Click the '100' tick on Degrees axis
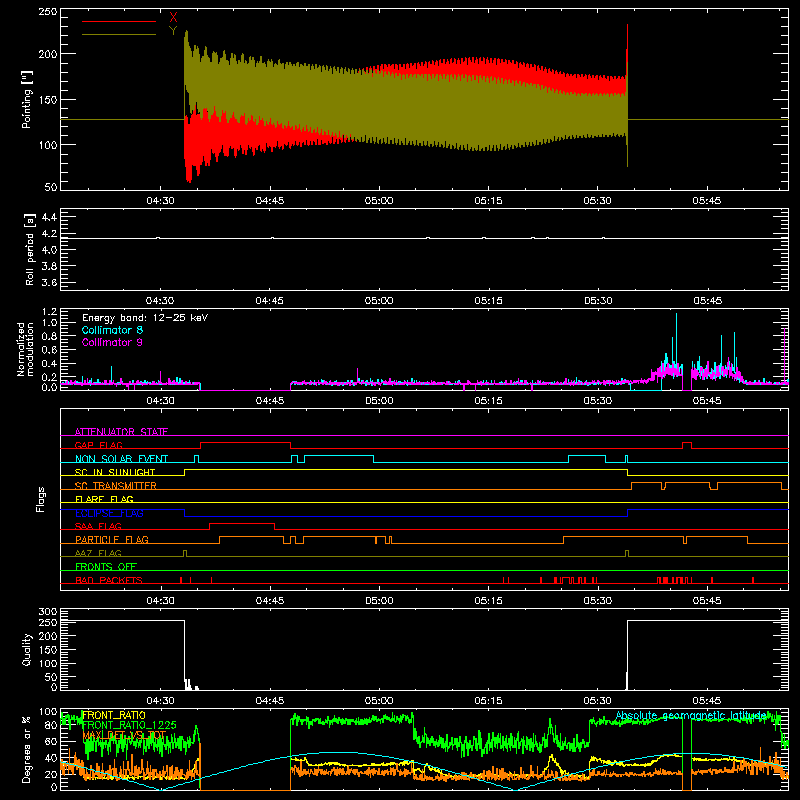 click(47, 711)
